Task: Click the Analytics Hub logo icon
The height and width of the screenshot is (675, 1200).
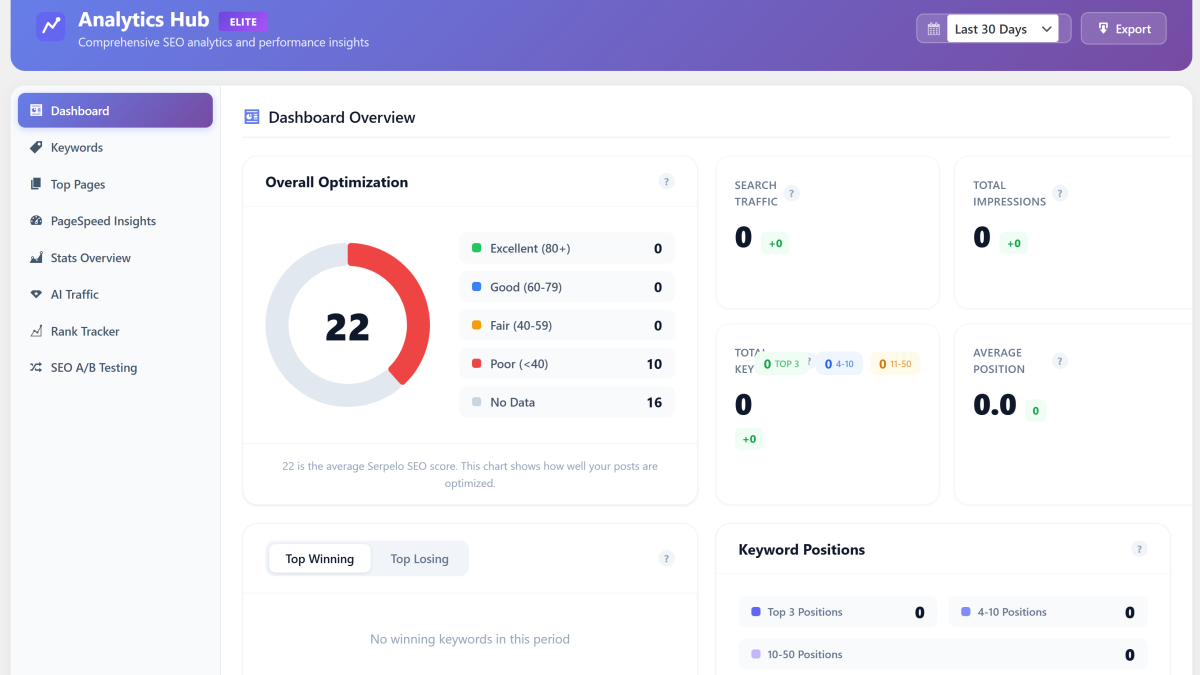Action: pyautogui.click(x=50, y=27)
